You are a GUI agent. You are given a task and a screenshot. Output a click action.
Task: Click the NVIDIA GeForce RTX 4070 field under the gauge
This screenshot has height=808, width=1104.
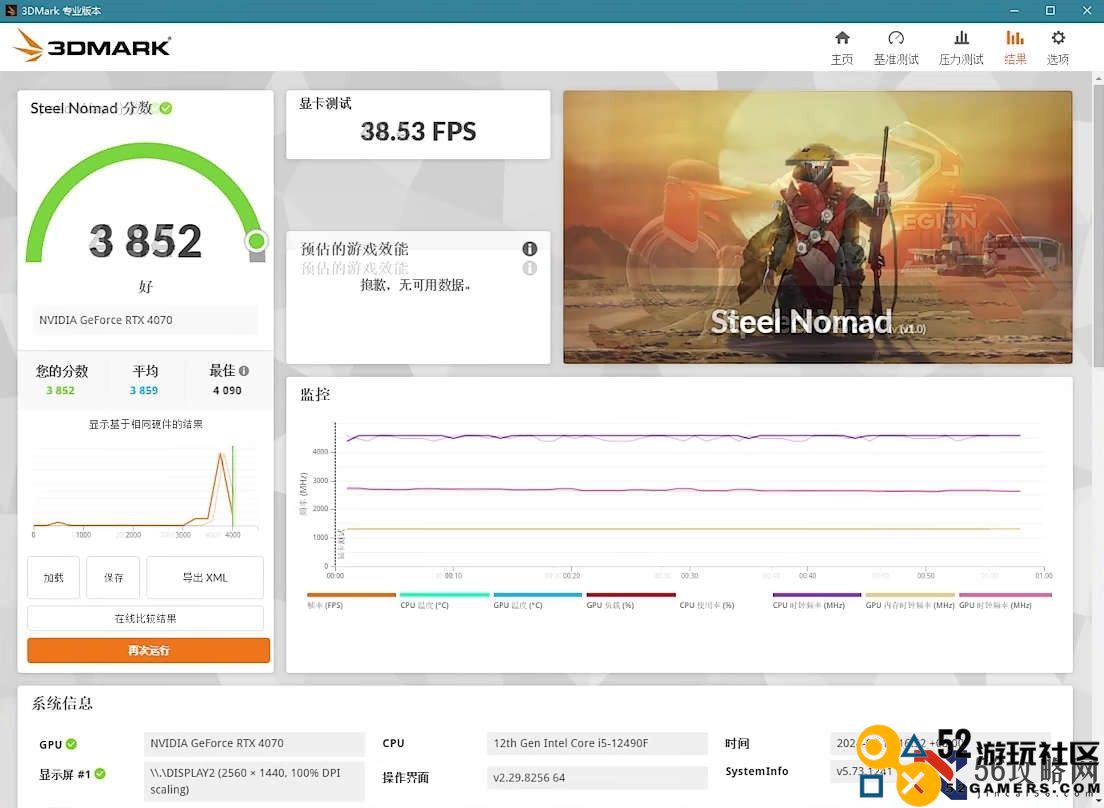click(x=144, y=320)
